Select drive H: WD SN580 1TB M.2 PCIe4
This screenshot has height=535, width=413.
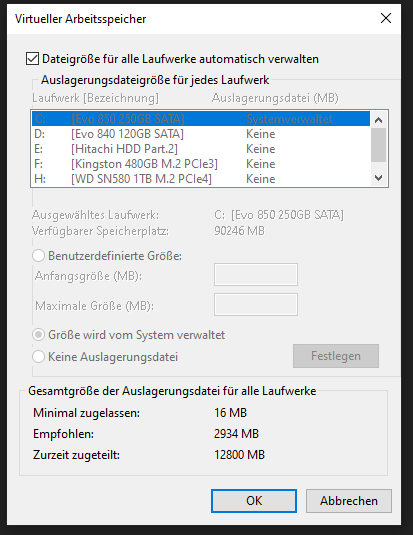201,179
